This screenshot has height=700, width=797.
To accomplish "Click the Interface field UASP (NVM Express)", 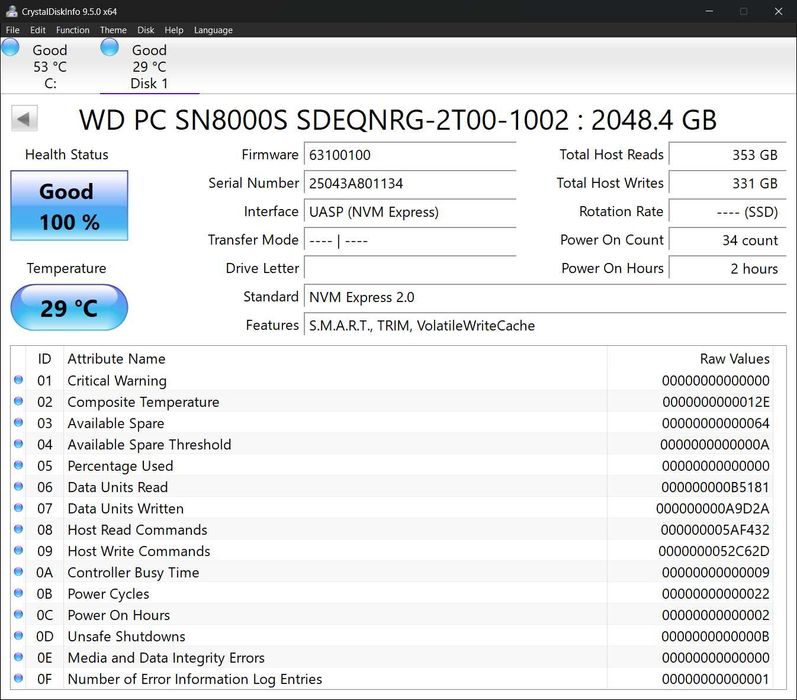I will [410, 211].
